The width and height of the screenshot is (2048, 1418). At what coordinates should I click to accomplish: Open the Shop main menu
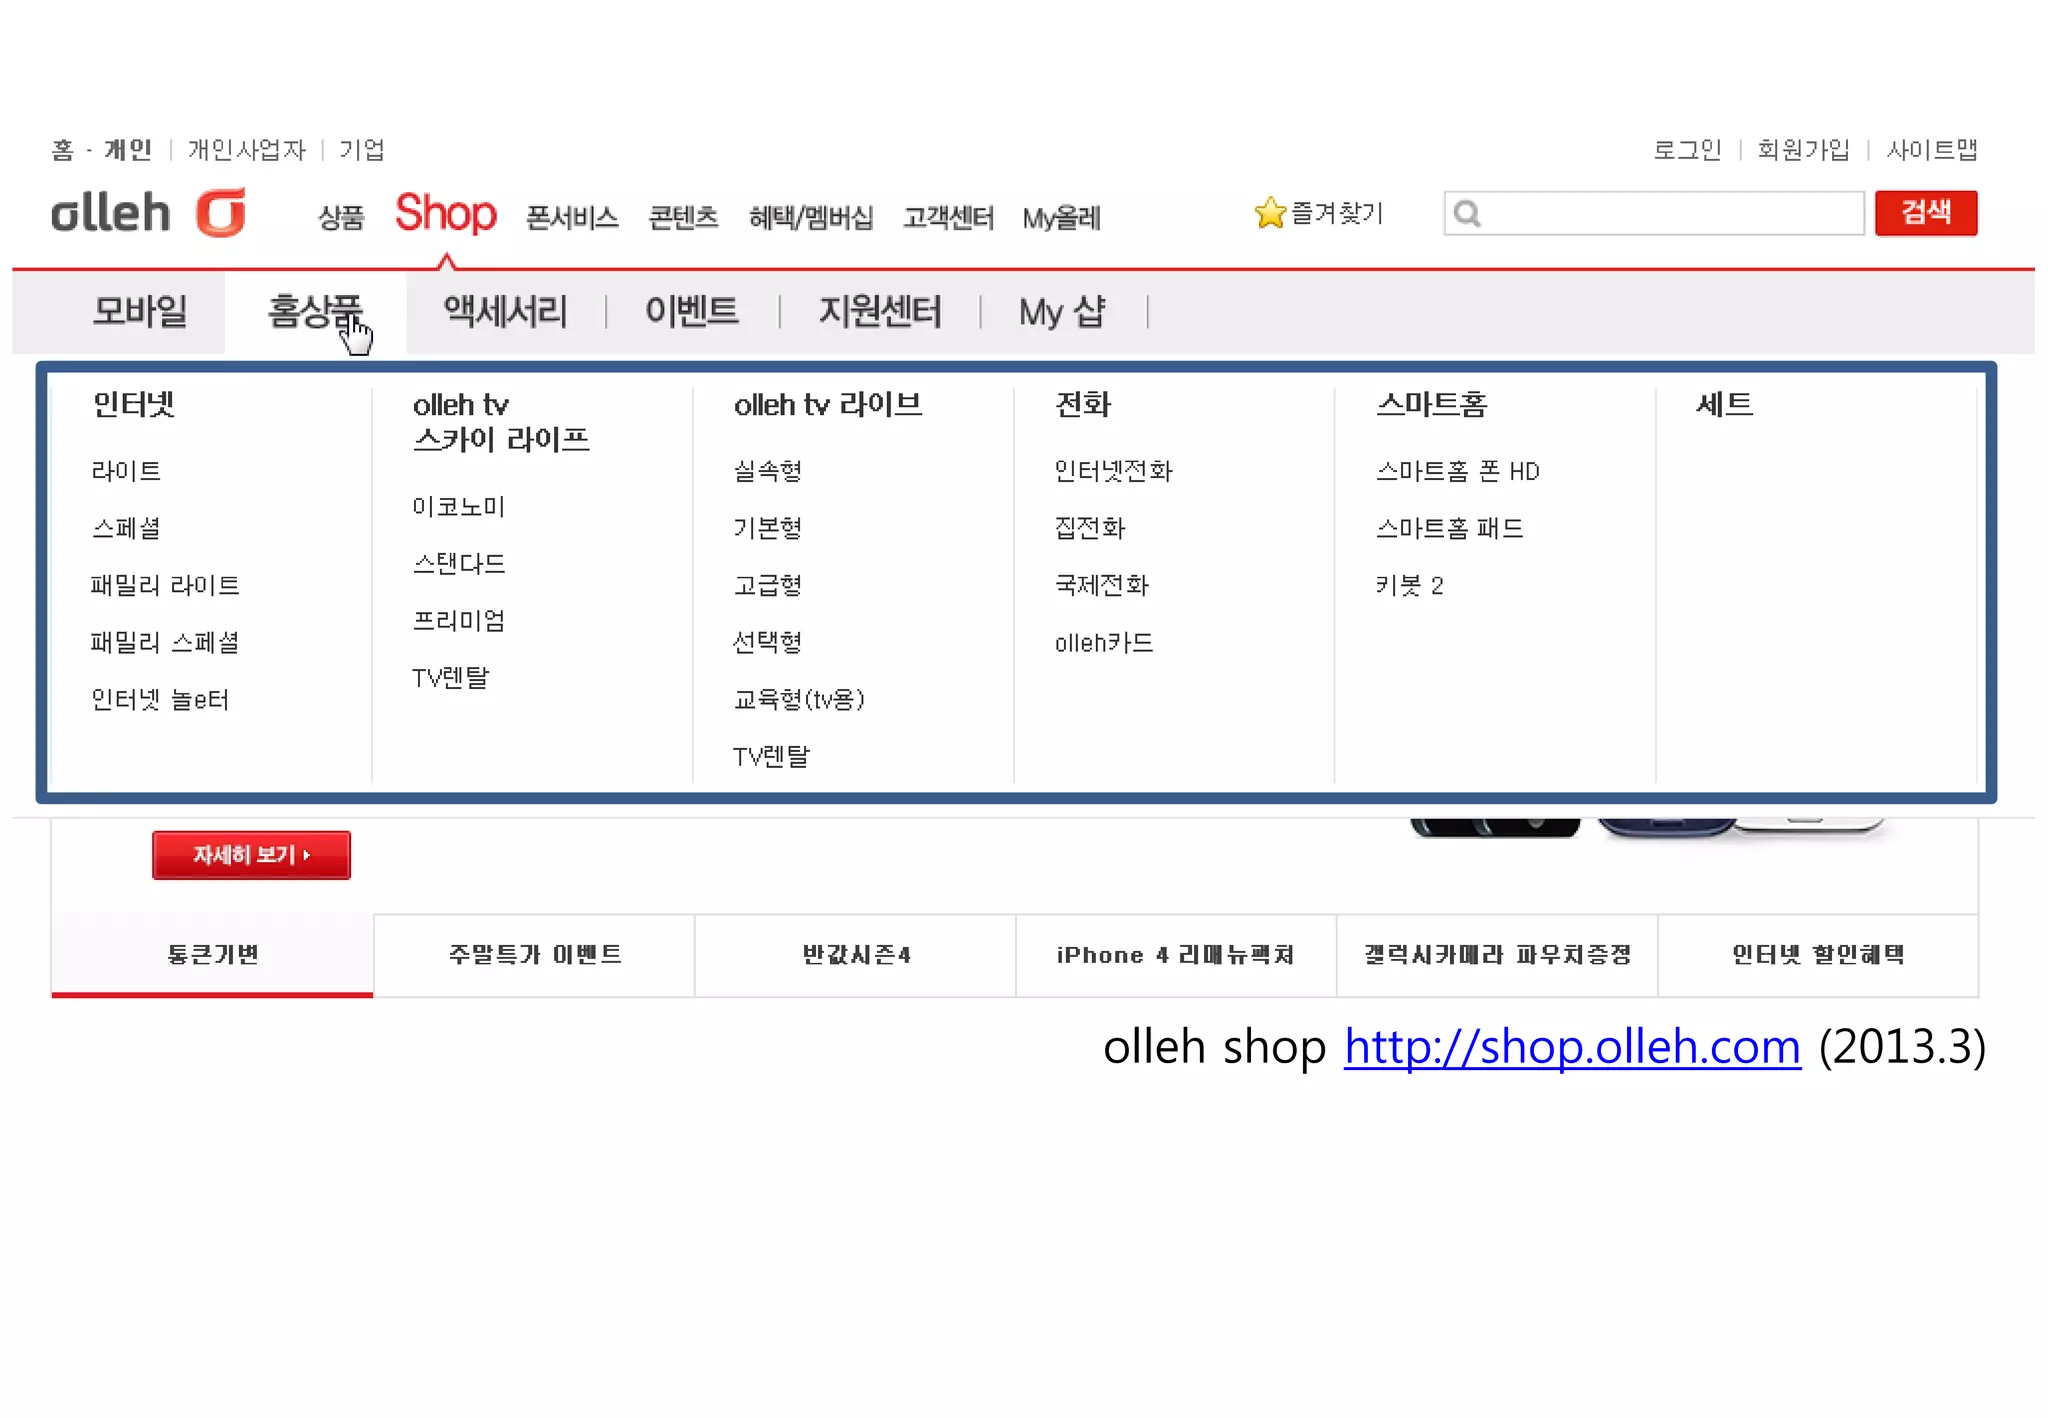click(446, 213)
